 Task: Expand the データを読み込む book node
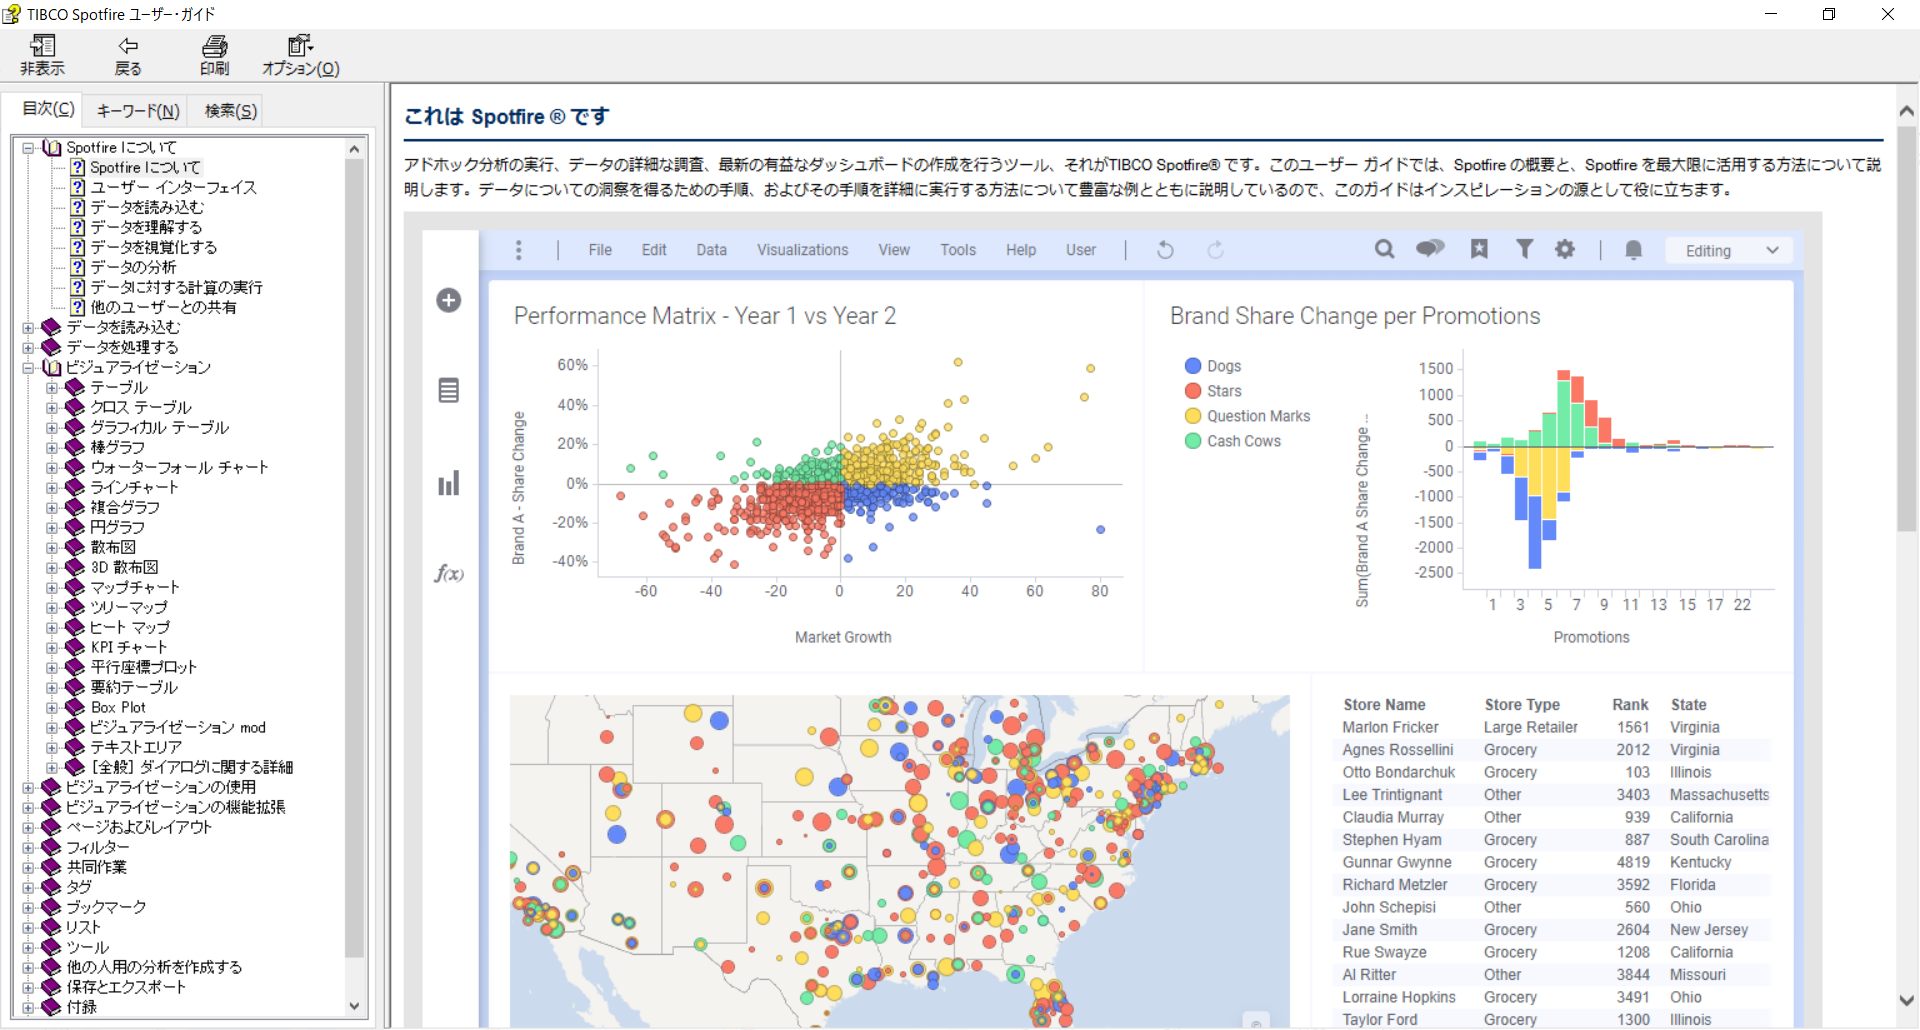28,327
